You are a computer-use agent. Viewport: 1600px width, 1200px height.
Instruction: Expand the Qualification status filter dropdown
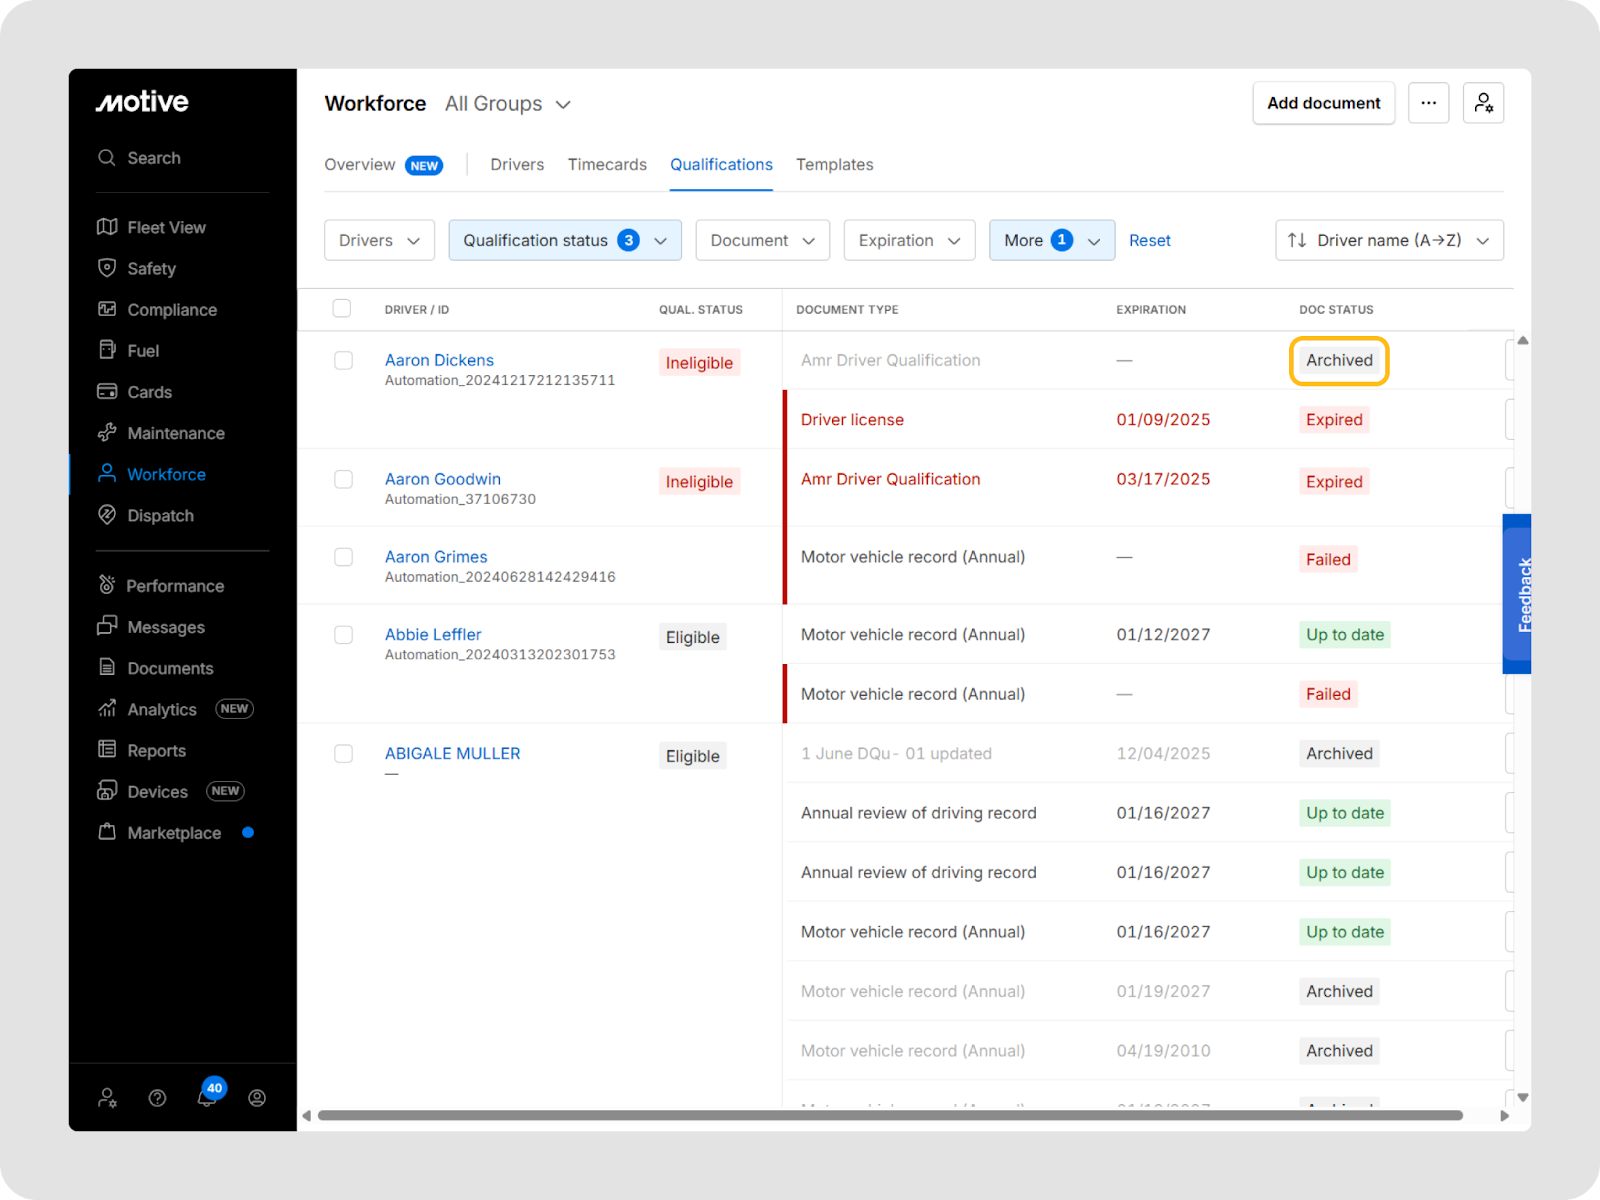click(565, 240)
